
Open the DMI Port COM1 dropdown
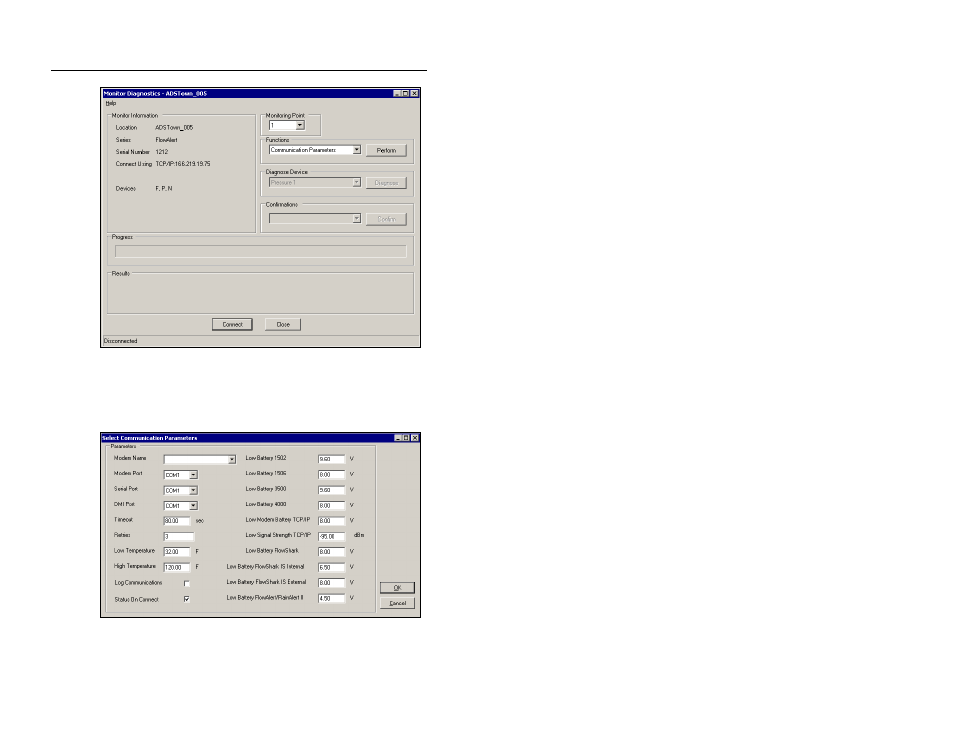click(x=193, y=506)
